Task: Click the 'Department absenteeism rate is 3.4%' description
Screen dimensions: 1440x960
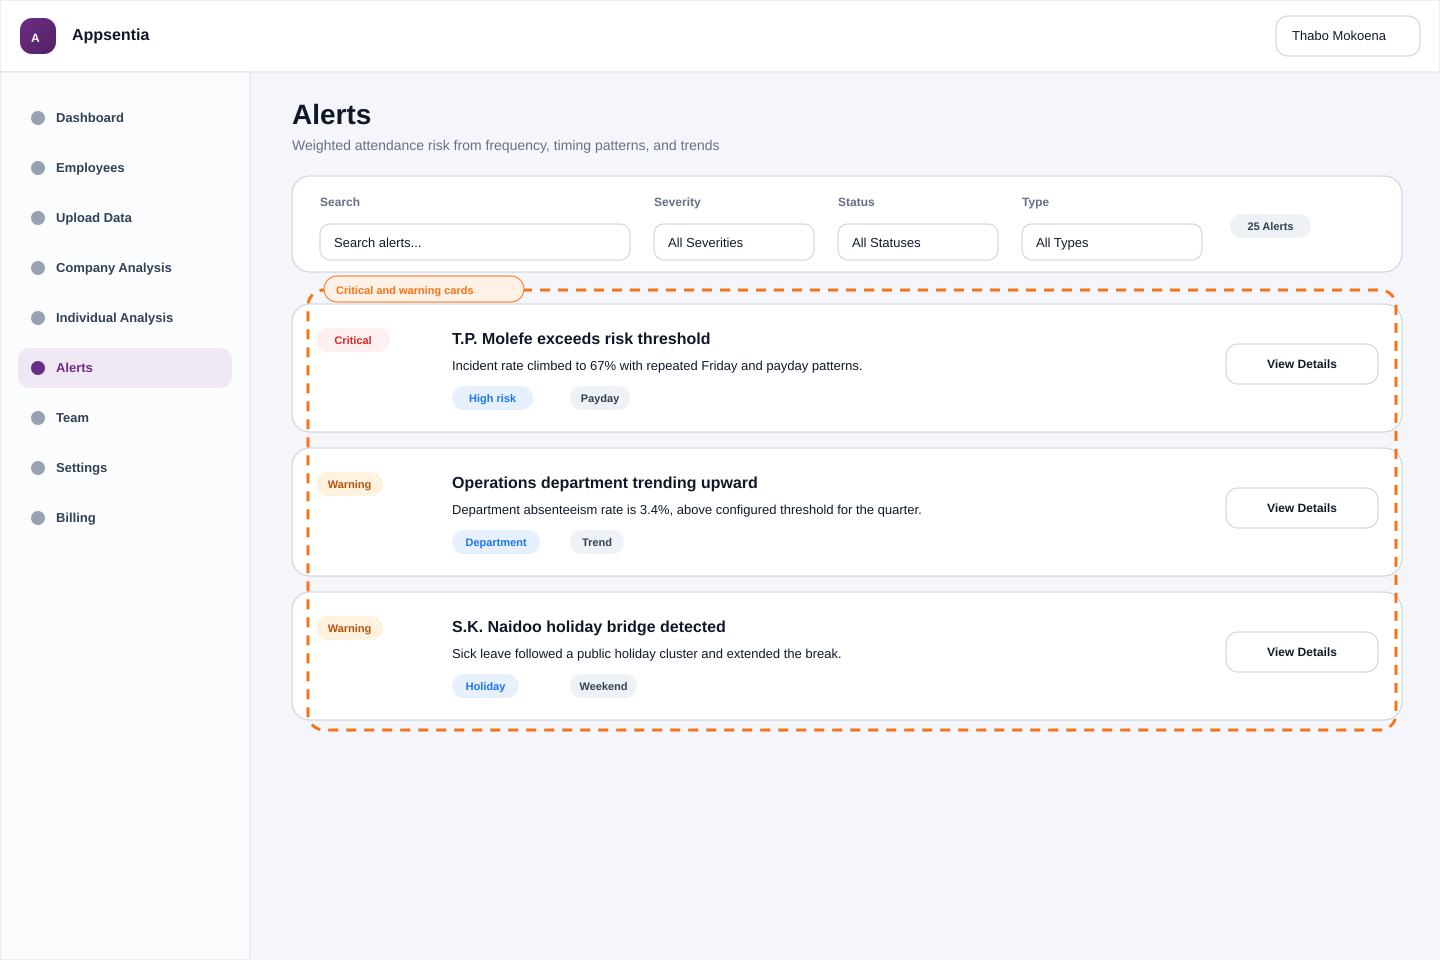Action: [687, 510]
